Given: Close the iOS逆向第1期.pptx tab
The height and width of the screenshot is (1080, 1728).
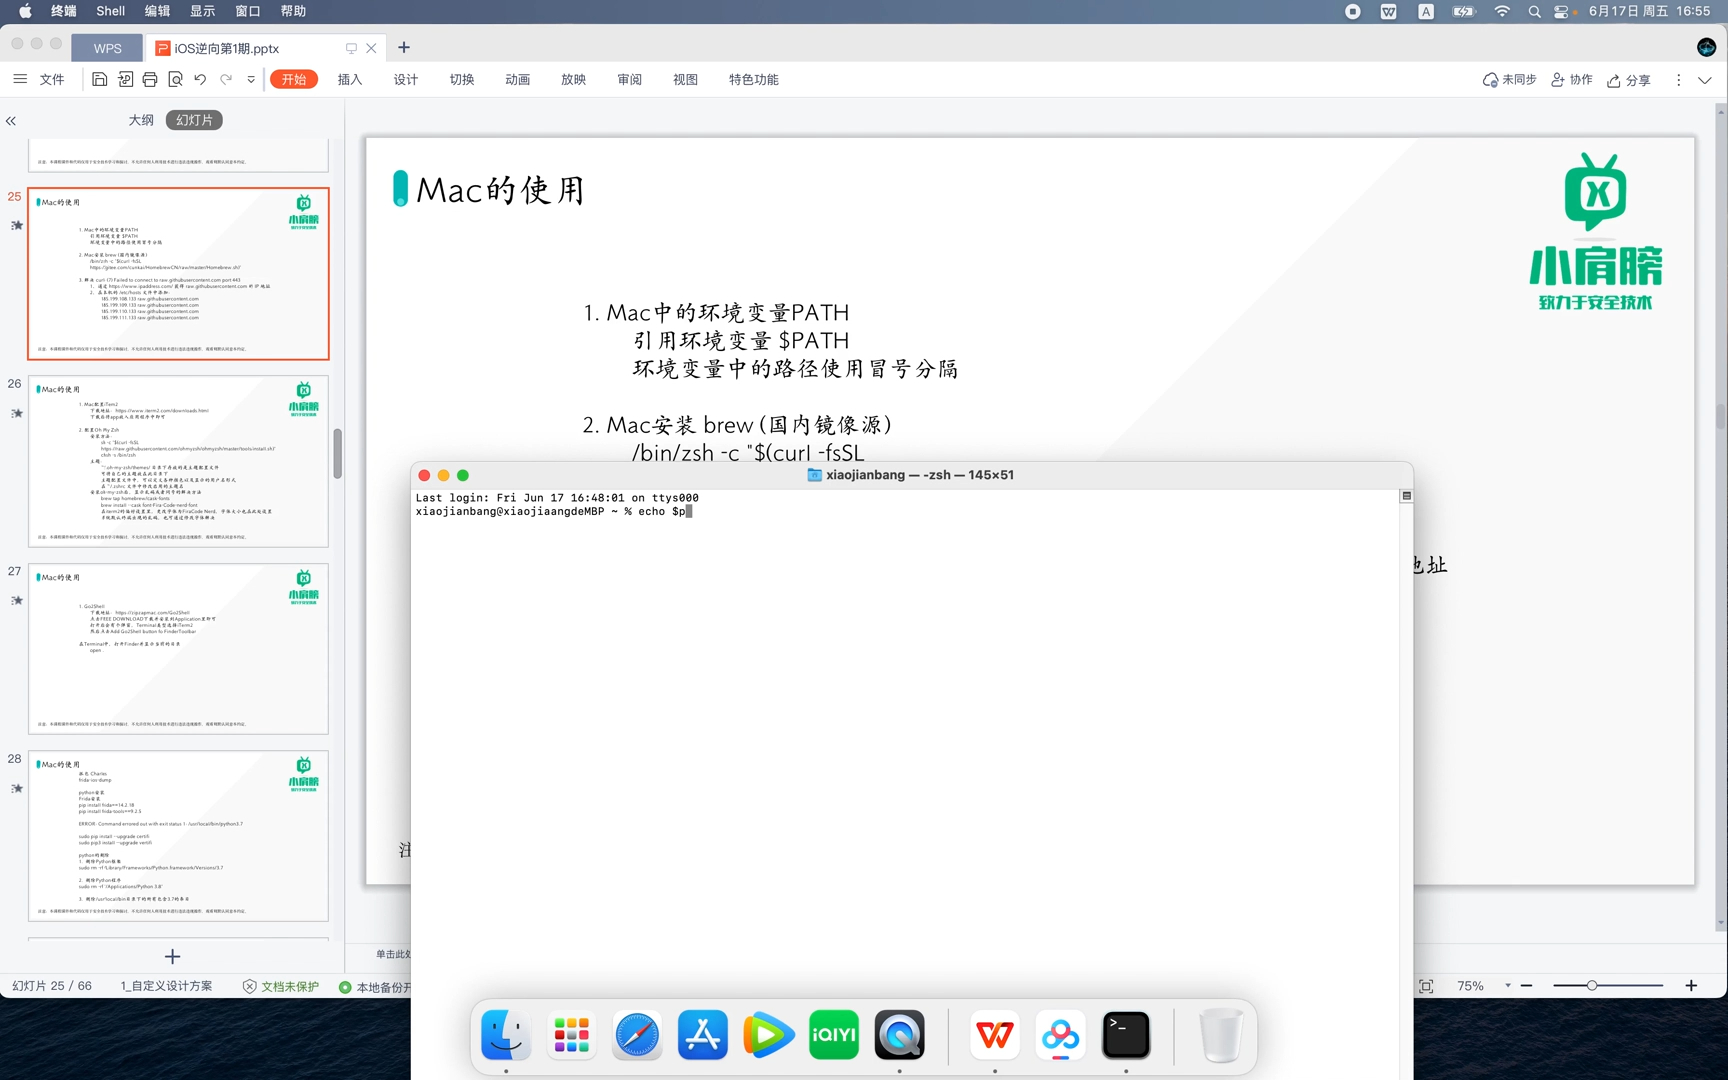Looking at the screenshot, I should [371, 48].
